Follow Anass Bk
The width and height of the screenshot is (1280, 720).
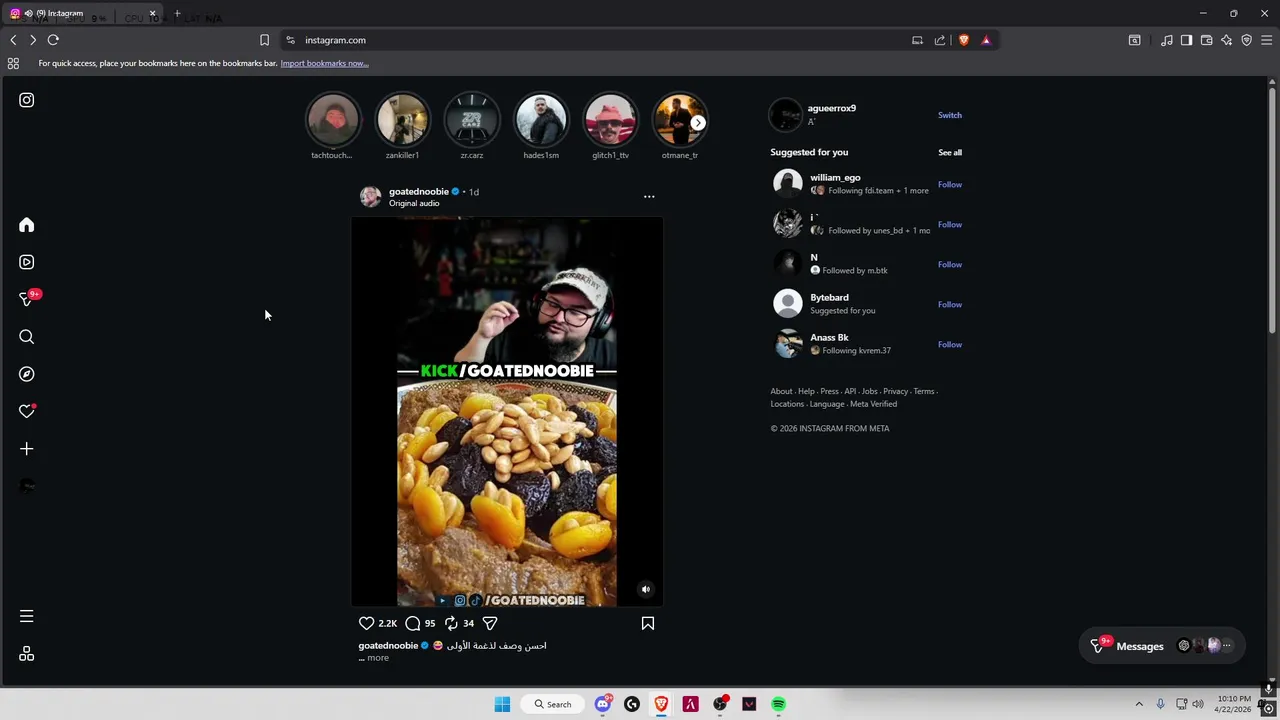click(x=950, y=345)
